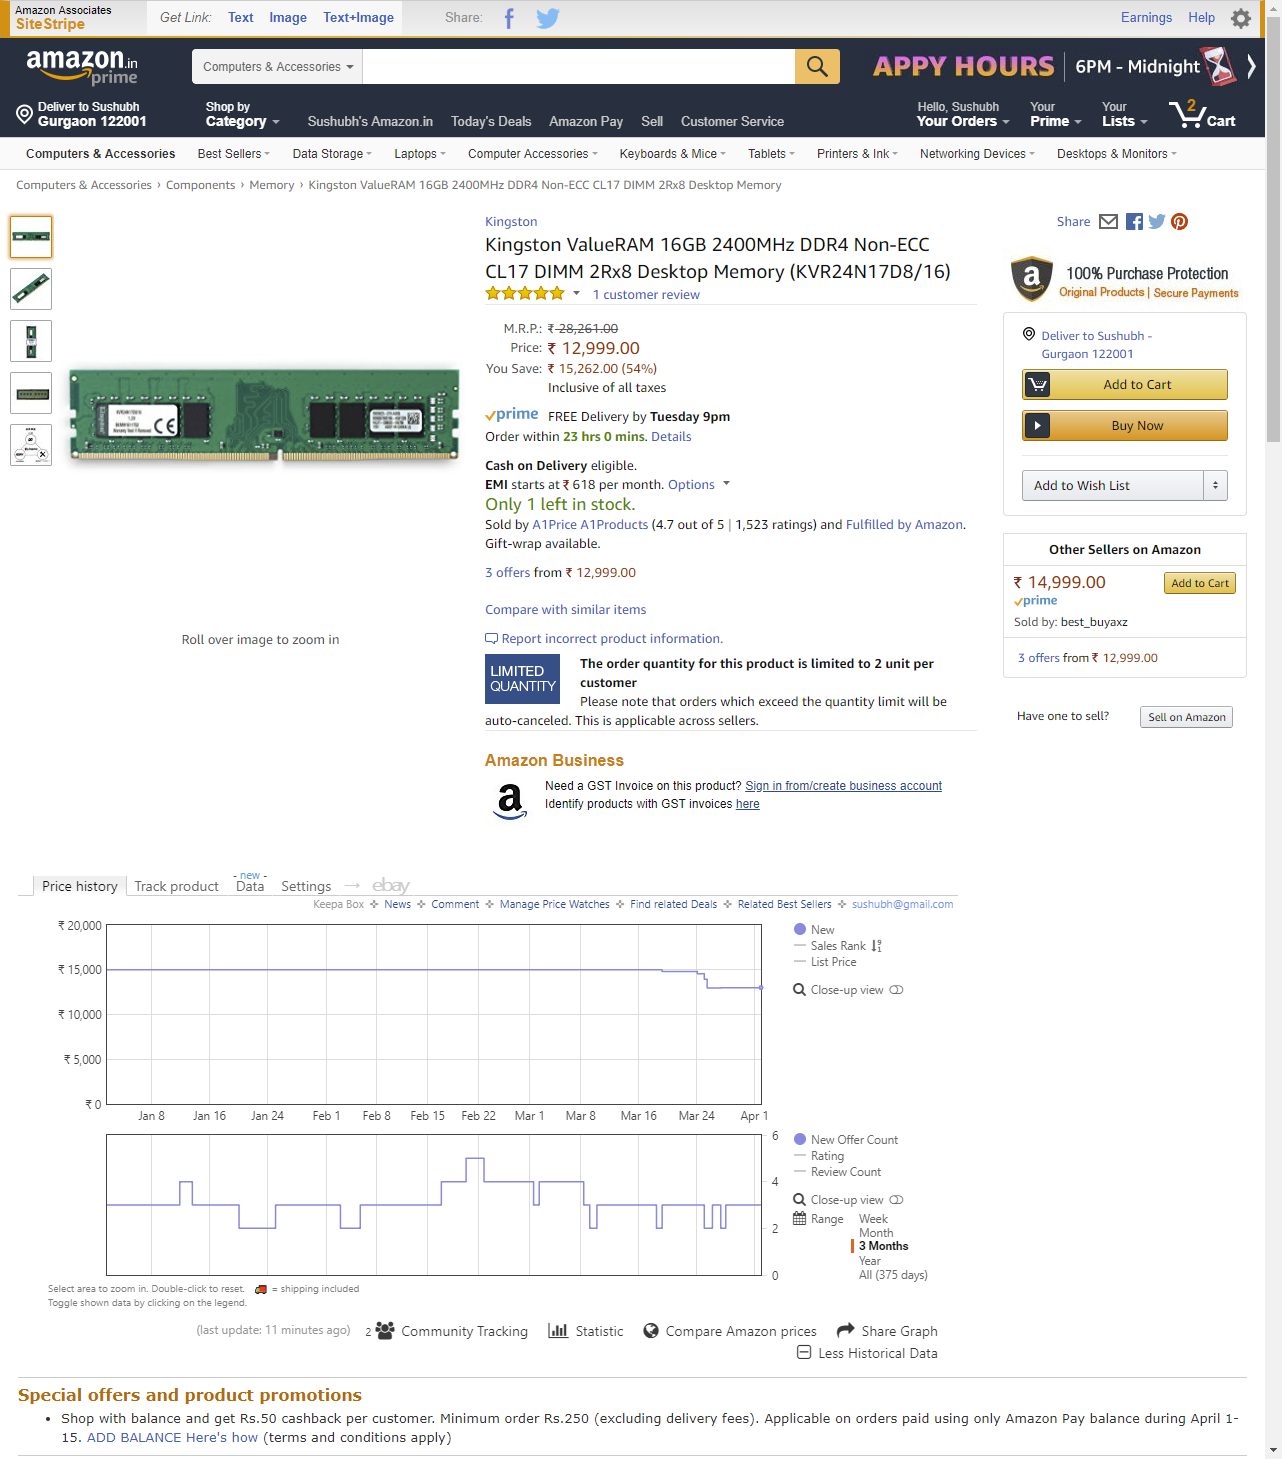
Task: Toggle the New price line in legend
Action: coord(814,930)
